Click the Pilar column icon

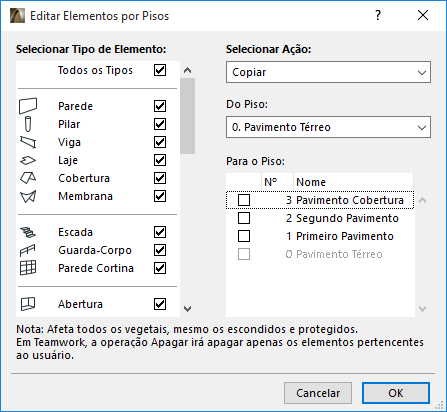click(28, 124)
